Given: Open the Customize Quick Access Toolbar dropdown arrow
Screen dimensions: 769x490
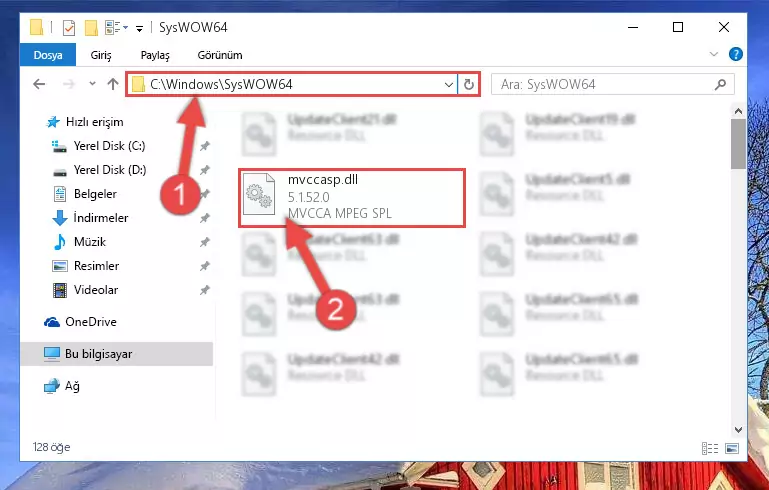Looking at the screenshot, I should tap(139, 28).
